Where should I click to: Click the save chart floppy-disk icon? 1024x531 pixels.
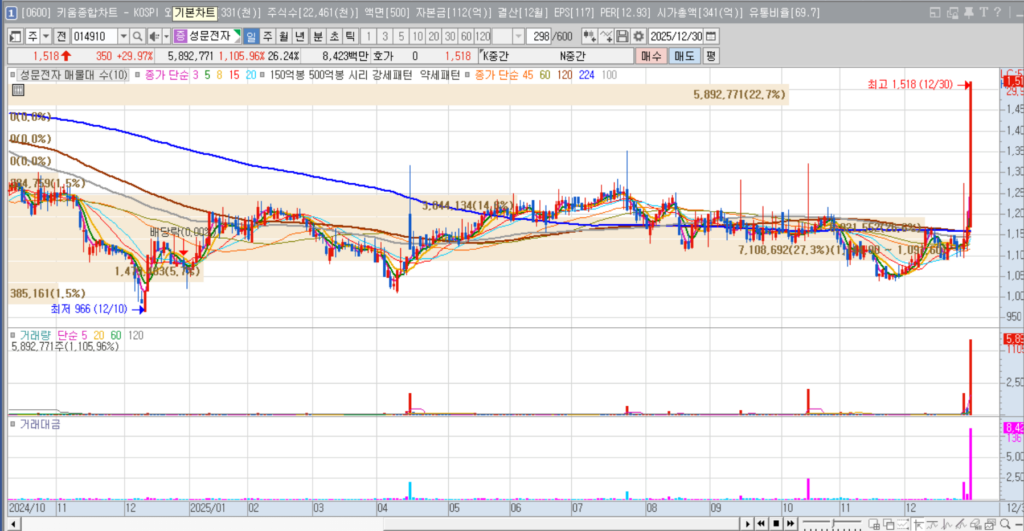tap(622, 36)
